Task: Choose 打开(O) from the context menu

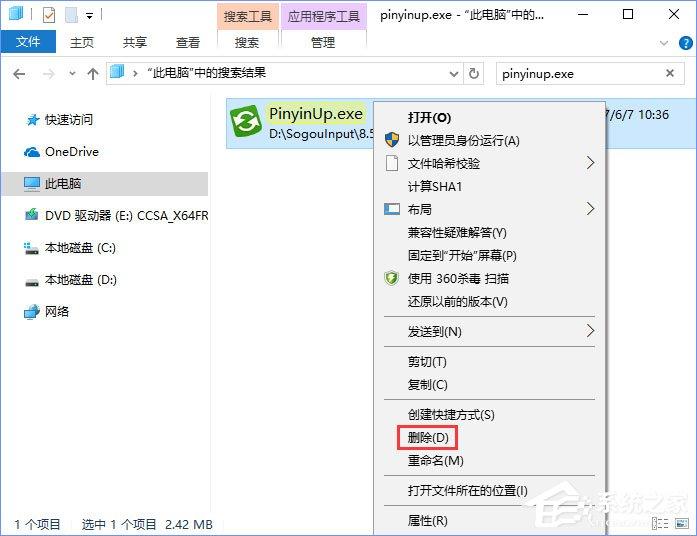Action: click(x=489, y=117)
